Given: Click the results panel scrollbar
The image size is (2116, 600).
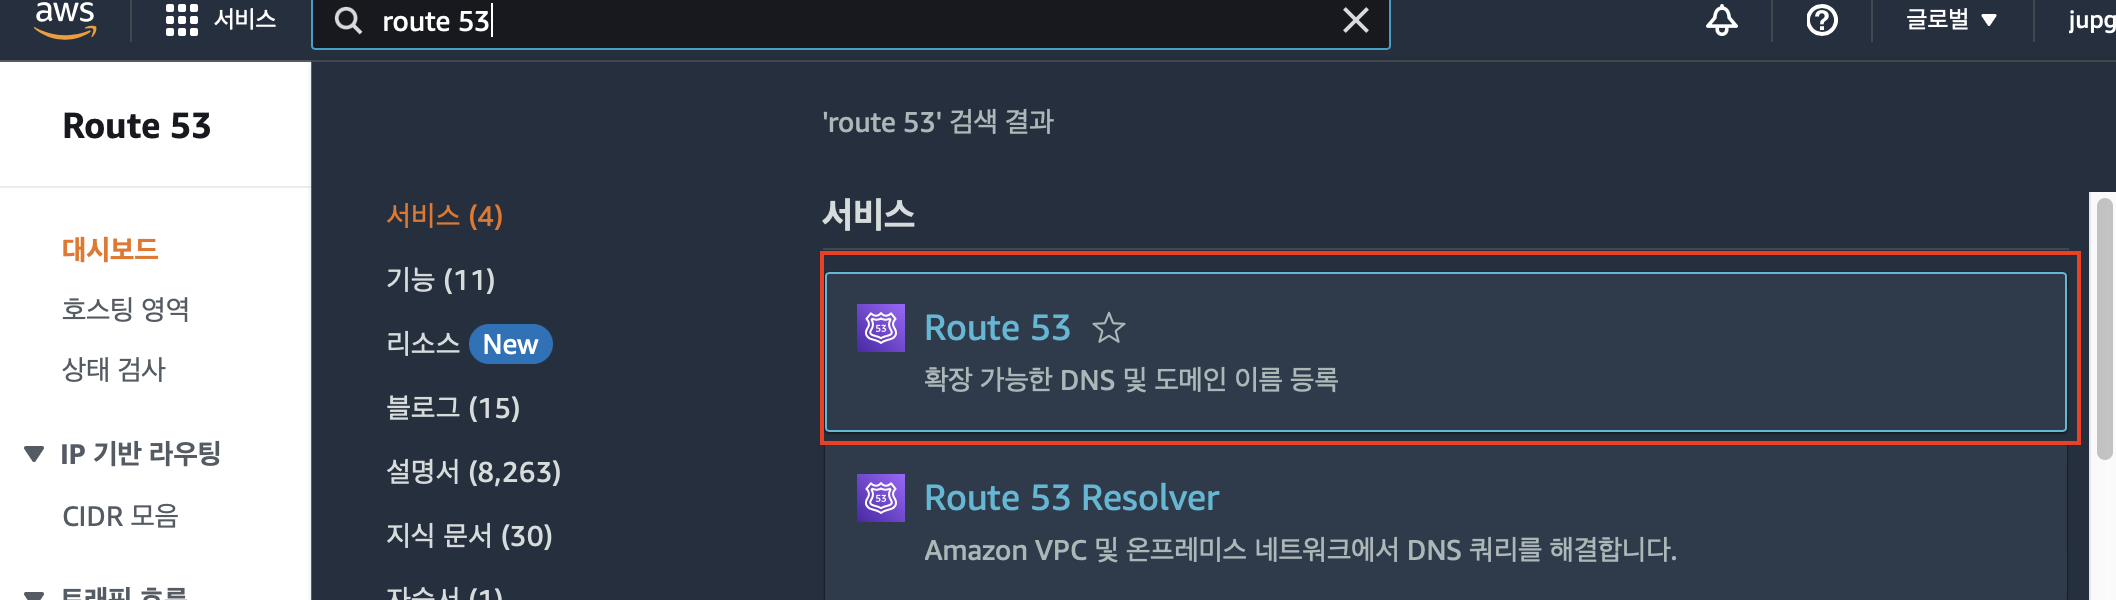Looking at the screenshot, I should coord(2104,330).
